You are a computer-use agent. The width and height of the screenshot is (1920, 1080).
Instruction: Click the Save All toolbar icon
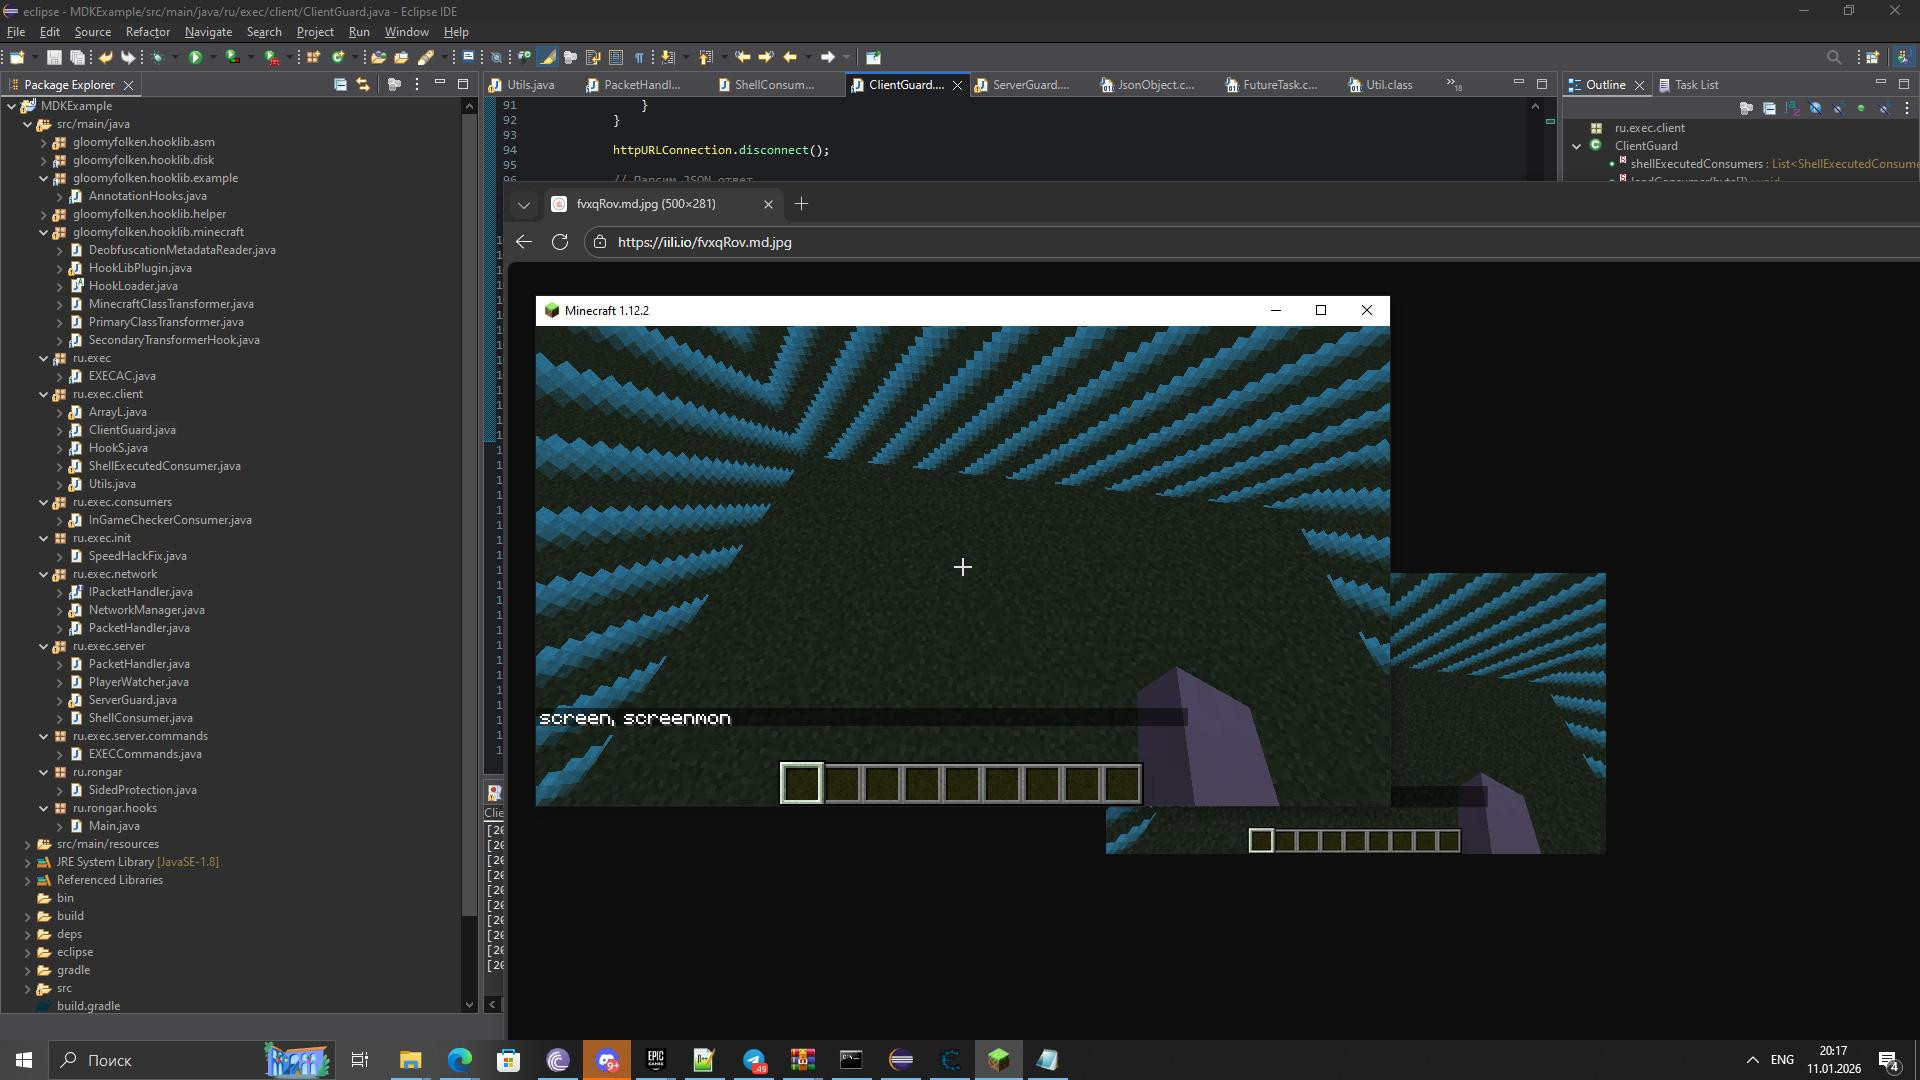pos(77,58)
